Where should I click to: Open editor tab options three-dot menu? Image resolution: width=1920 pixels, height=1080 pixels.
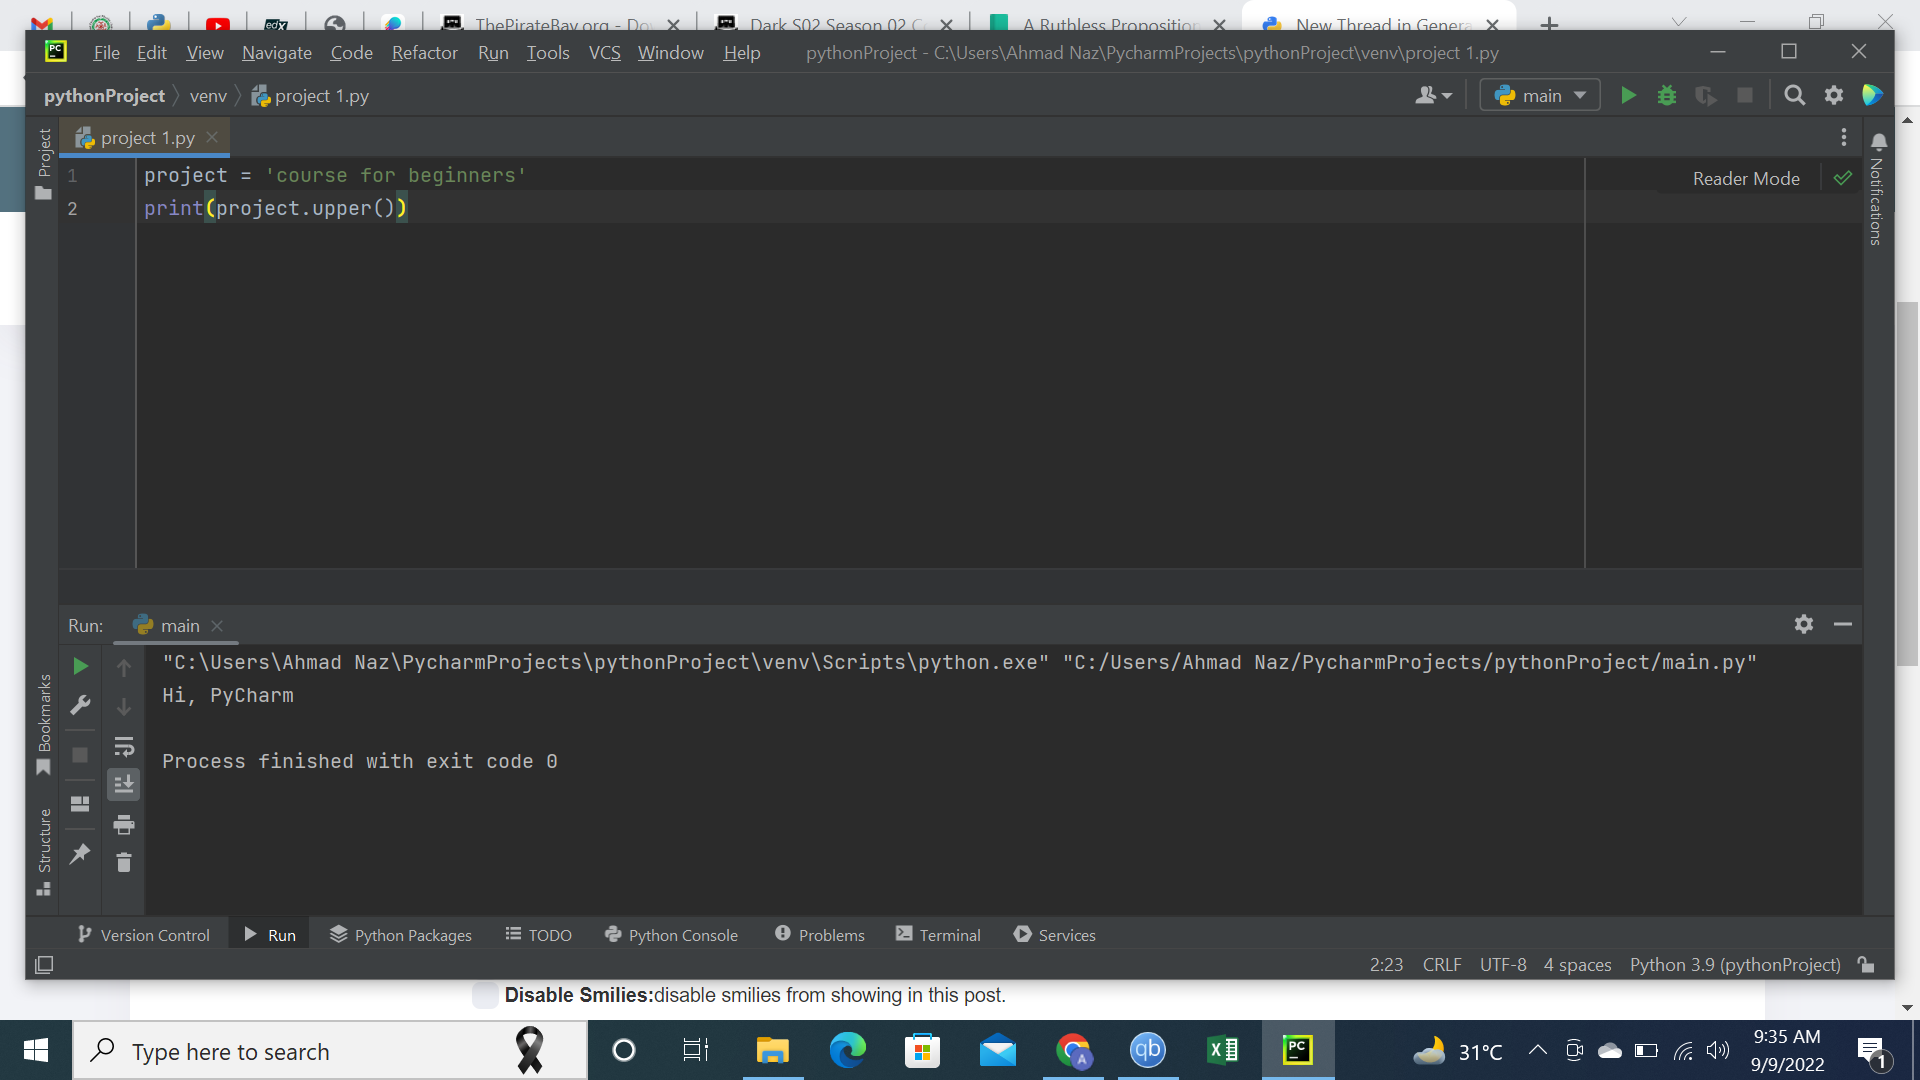pyautogui.click(x=1844, y=138)
